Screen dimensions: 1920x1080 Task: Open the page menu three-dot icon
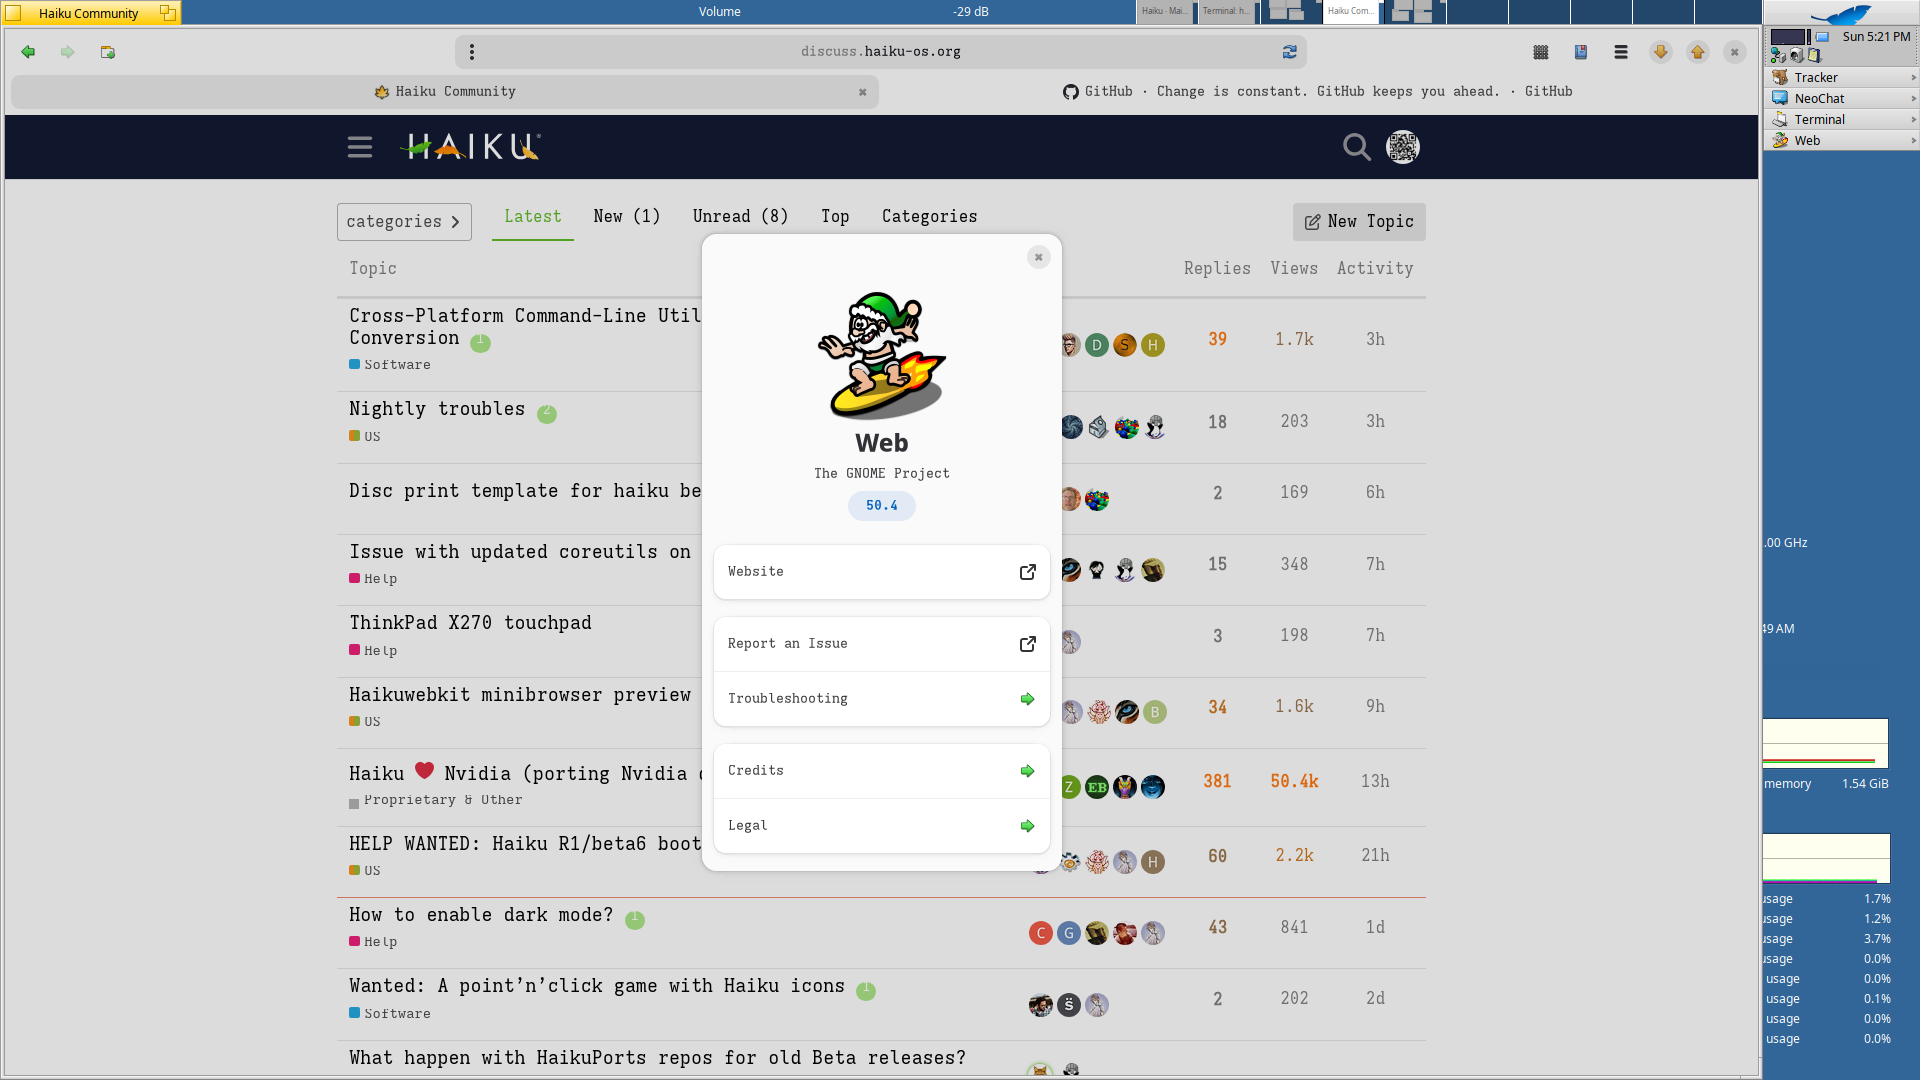(472, 52)
